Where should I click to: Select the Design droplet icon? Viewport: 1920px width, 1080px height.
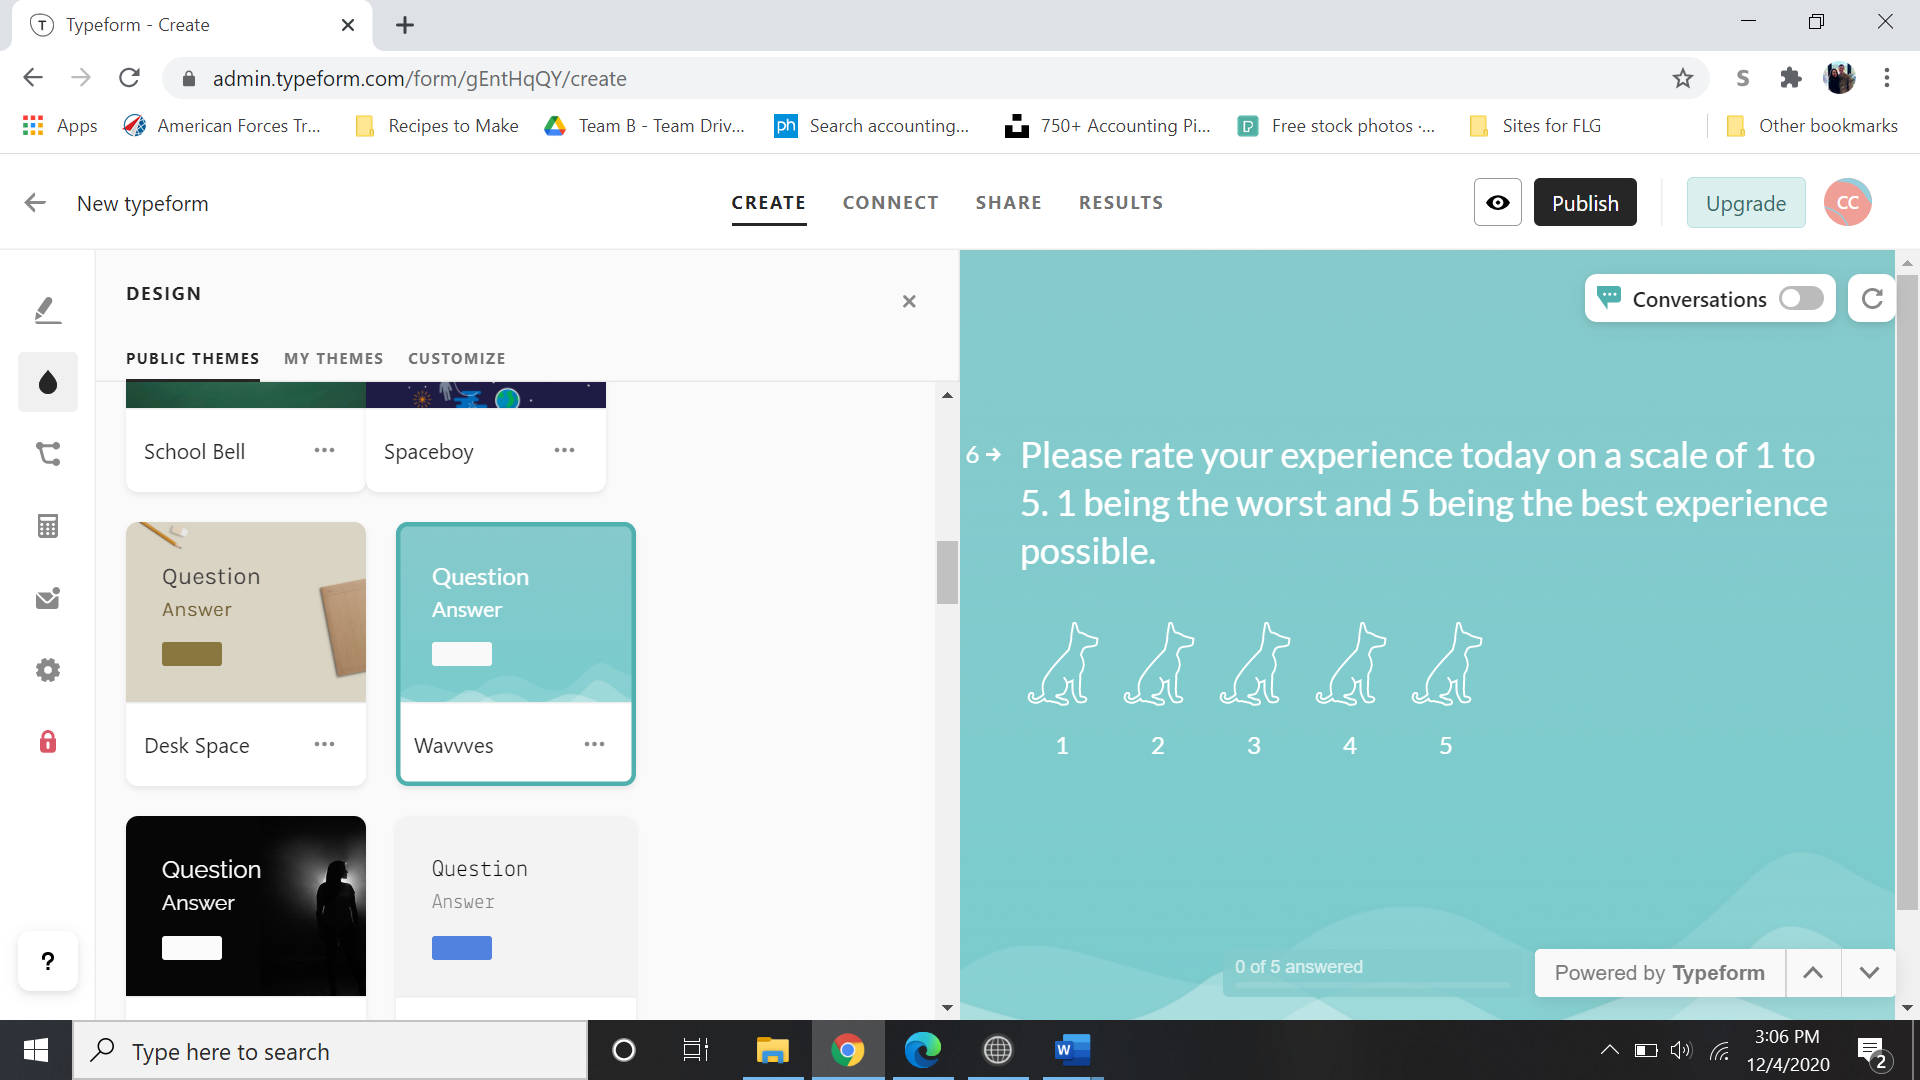point(47,382)
